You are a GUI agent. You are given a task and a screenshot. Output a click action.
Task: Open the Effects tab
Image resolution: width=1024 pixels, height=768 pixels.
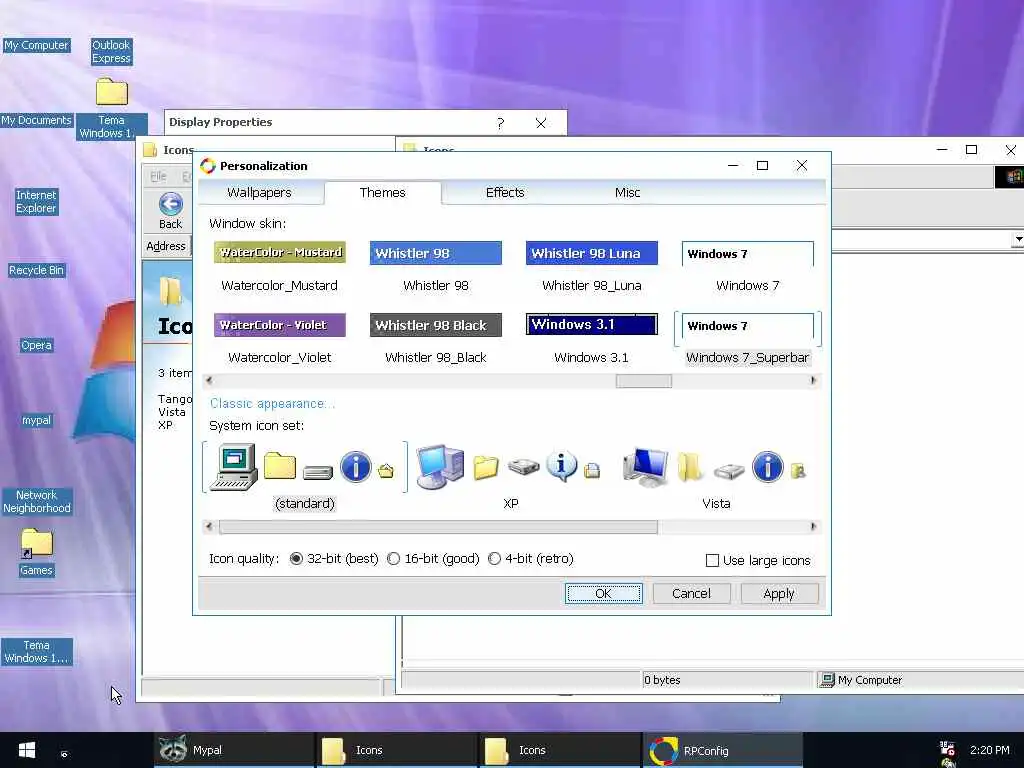[505, 193]
